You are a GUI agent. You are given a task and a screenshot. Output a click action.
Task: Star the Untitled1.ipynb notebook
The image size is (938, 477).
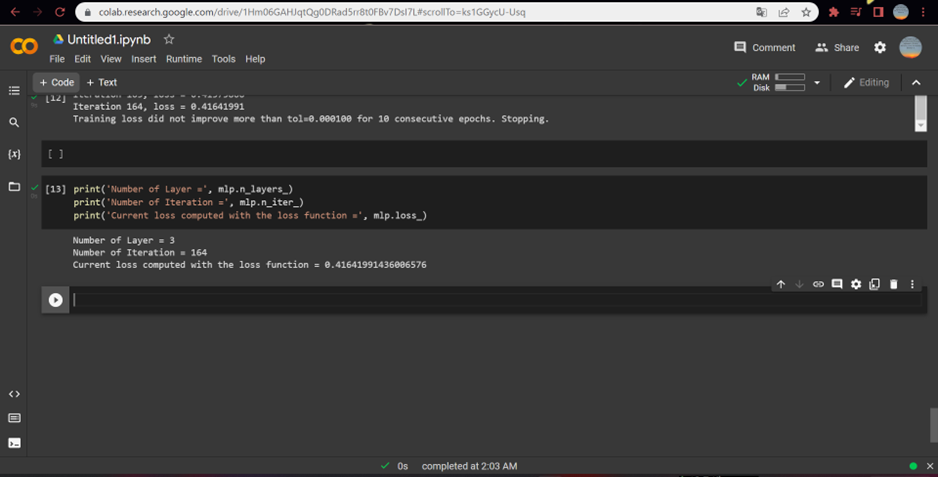coord(169,40)
